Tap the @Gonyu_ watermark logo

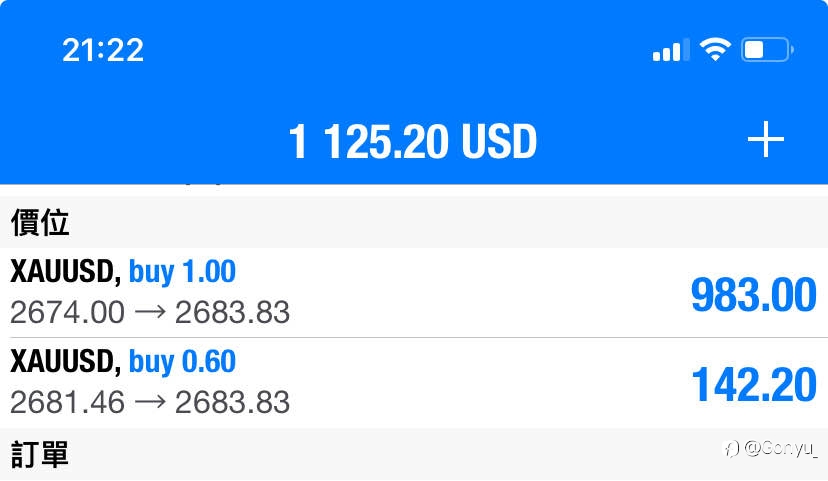coord(770,448)
